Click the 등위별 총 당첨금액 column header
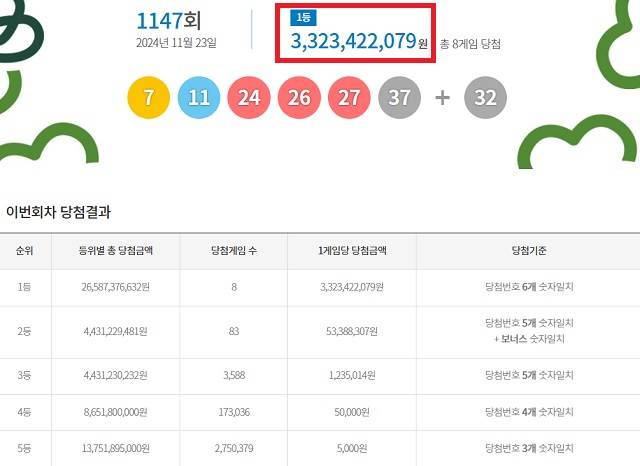Screen dimensions: 640x466 (116, 251)
